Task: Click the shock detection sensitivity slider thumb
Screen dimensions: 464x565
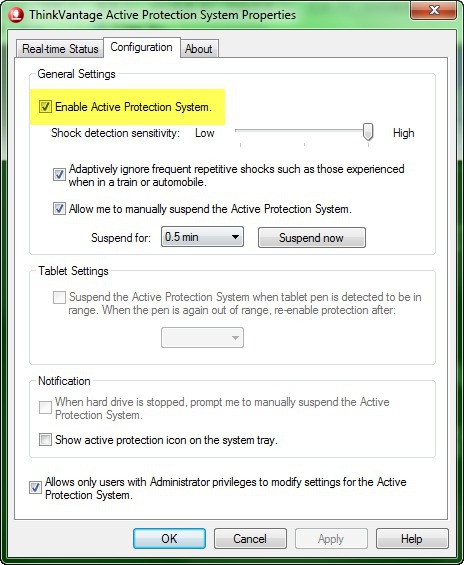Action: coord(368,132)
